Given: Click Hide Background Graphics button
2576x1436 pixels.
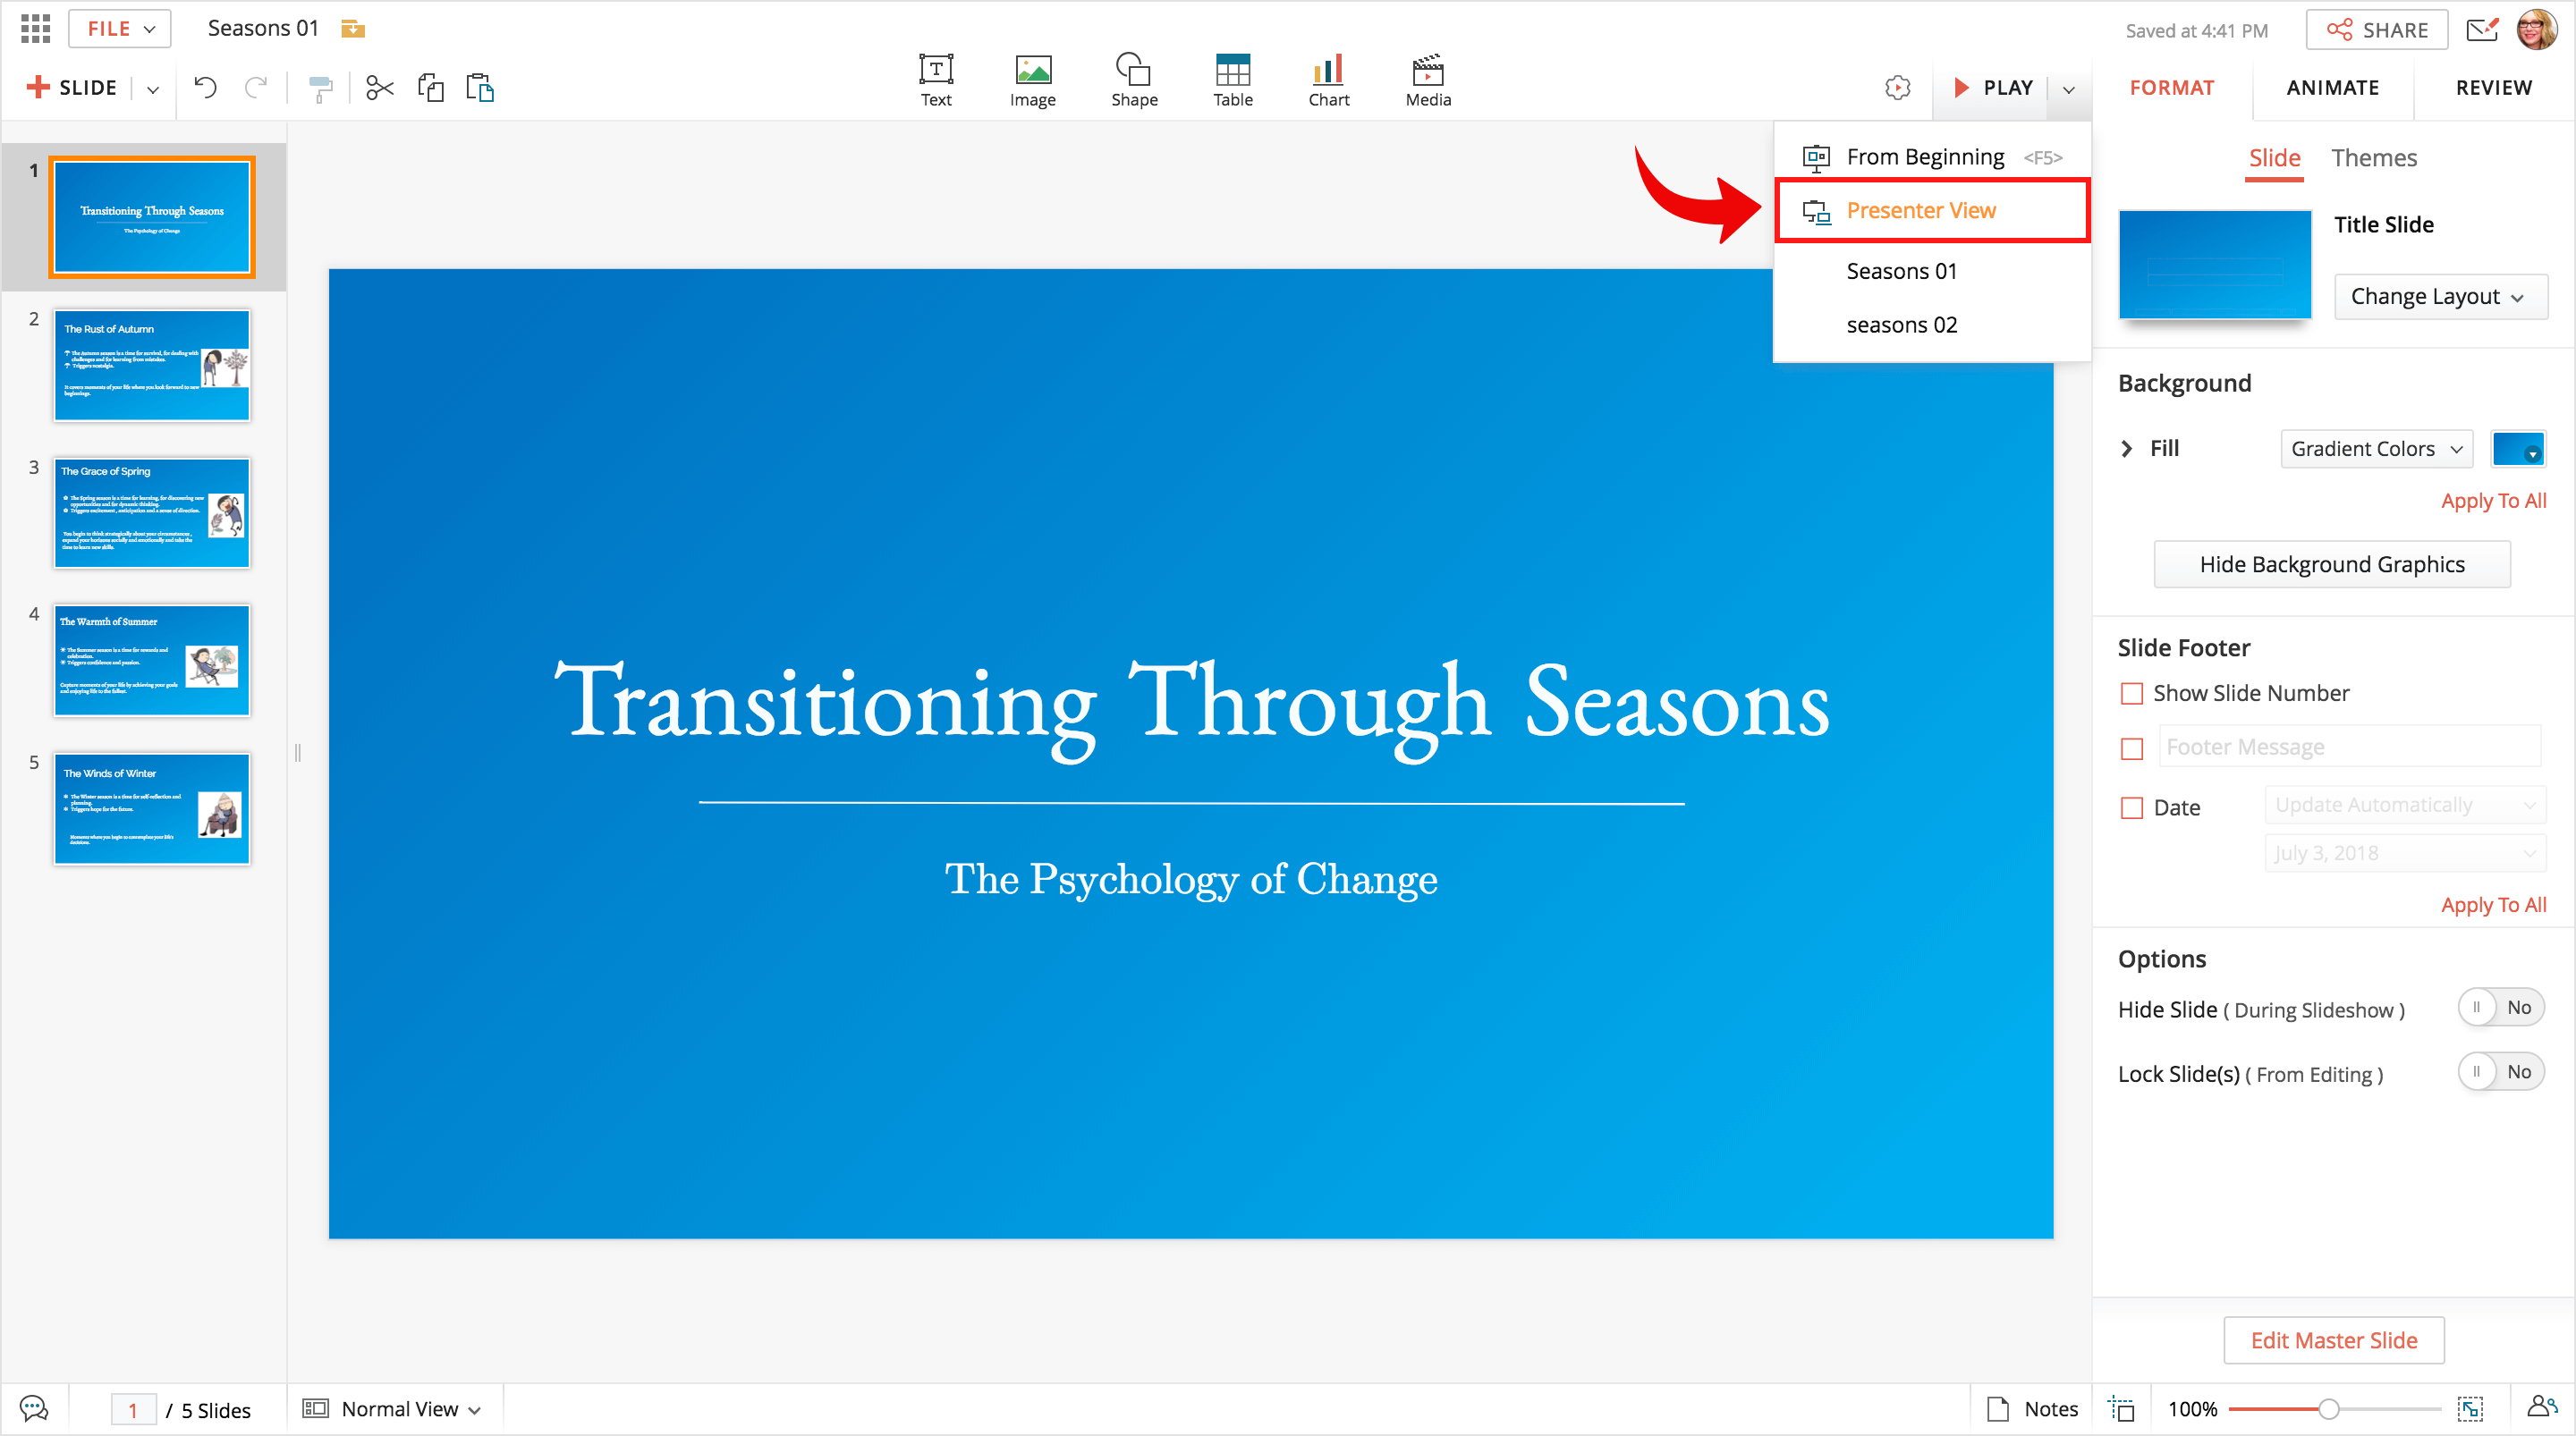Looking at the screenshot, I should [2331, 564].
